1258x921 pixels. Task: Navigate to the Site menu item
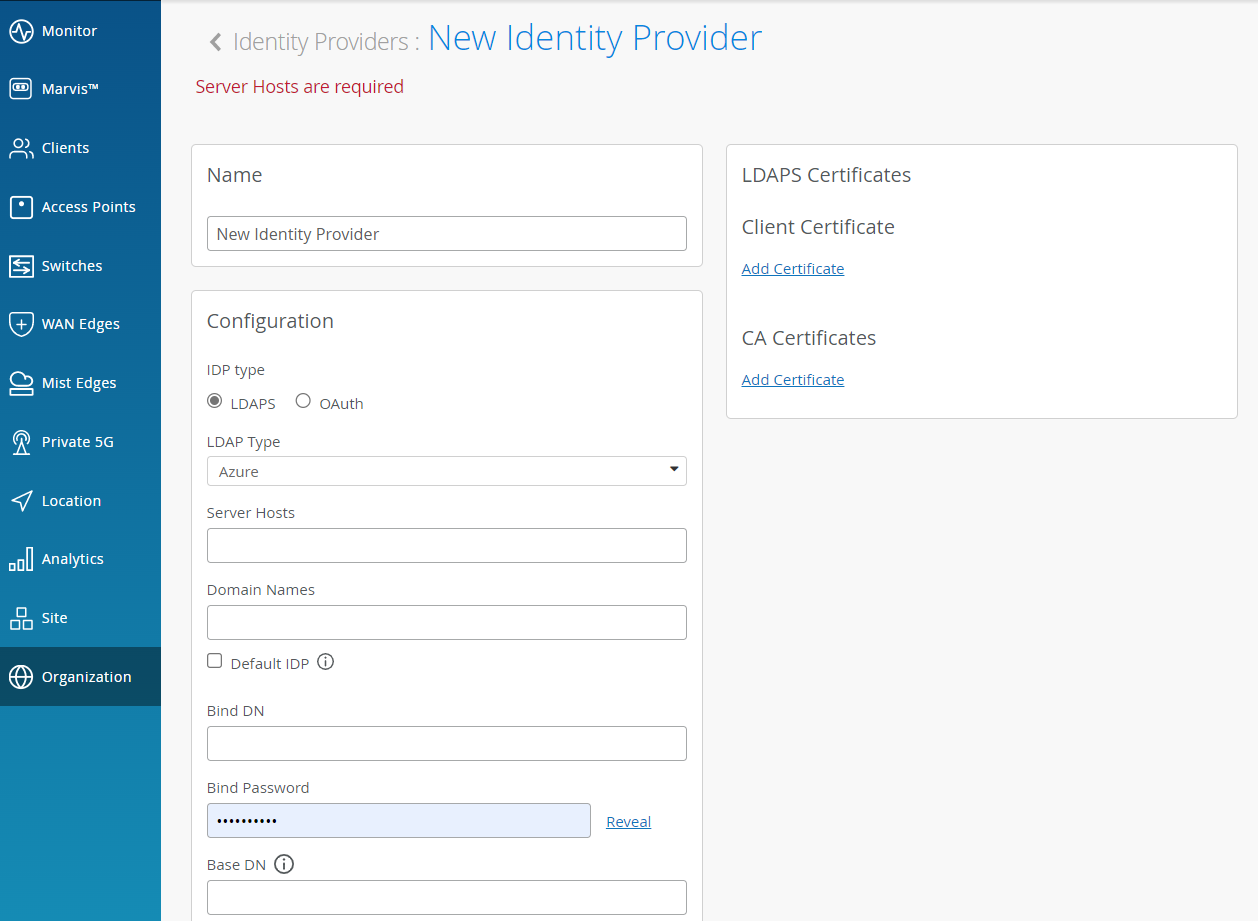click(x=54, y=618)
